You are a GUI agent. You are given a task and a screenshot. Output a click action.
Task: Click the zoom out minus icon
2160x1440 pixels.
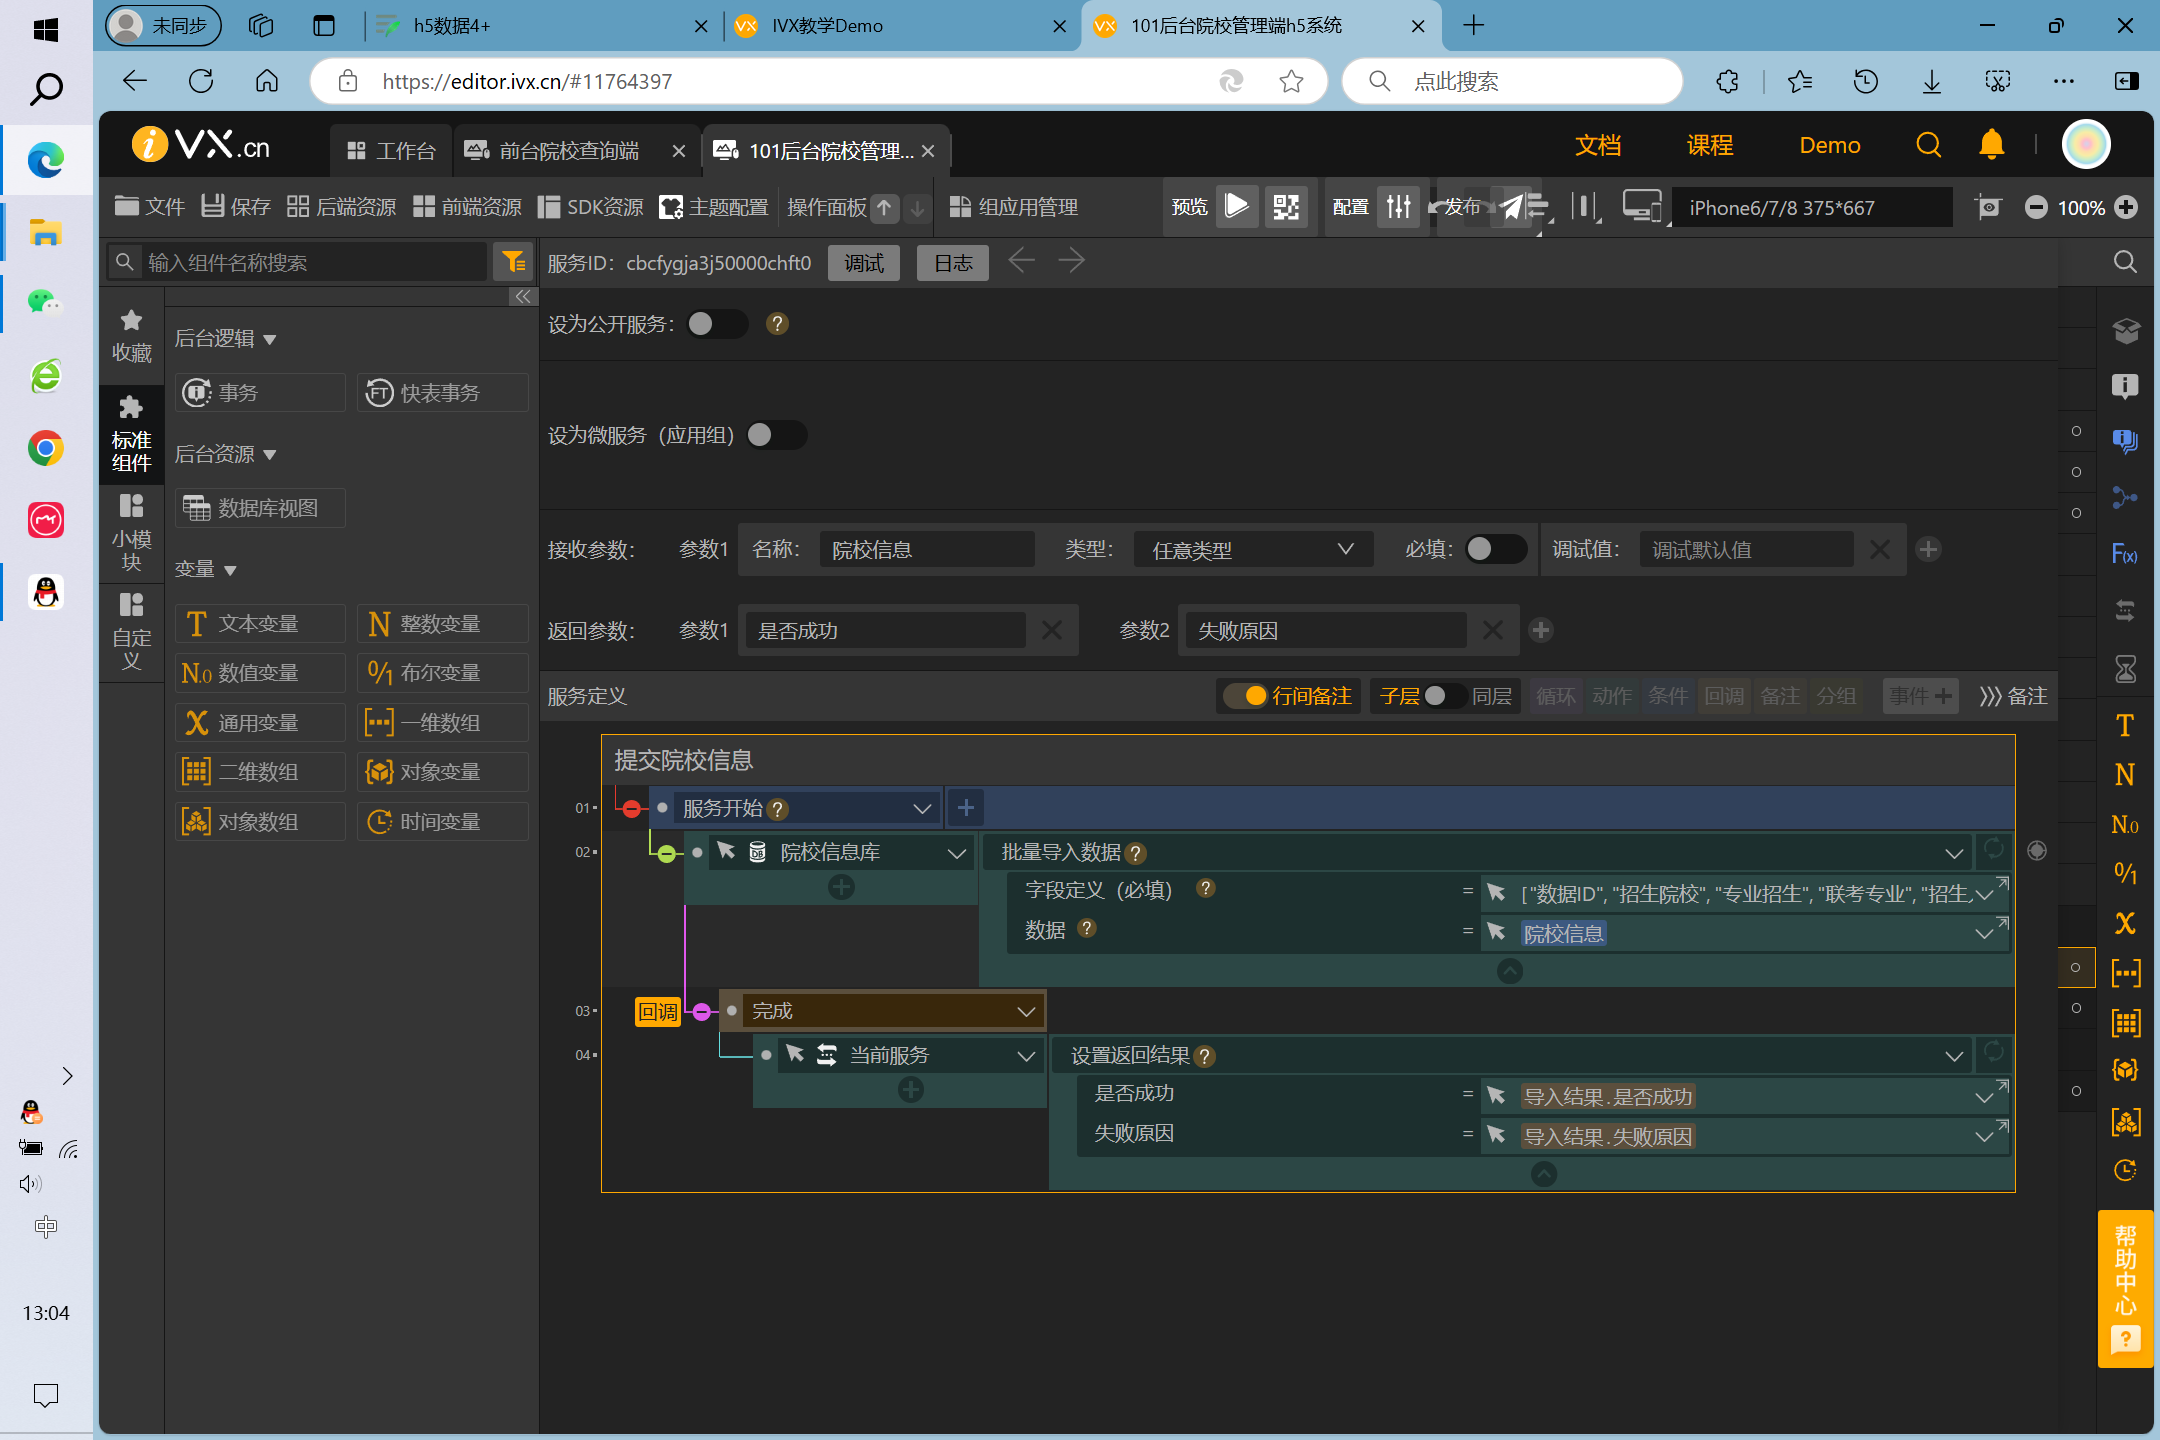click(2036, 207)
